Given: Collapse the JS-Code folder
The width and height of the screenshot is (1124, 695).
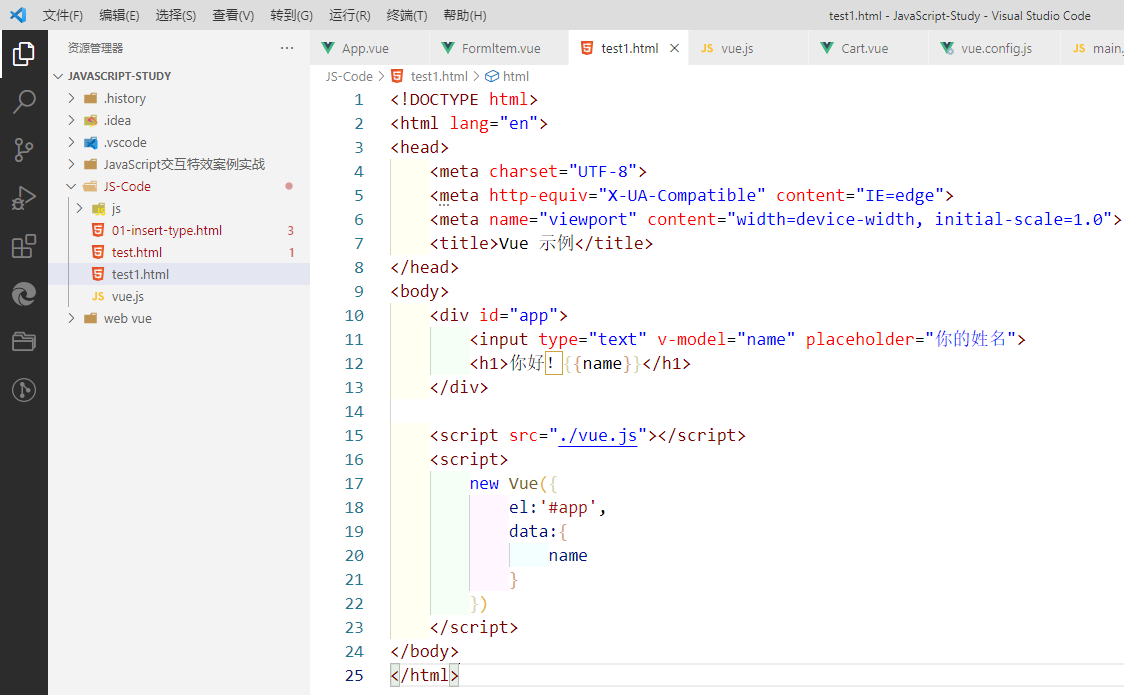Looking at the screenshot, I should click(71, 186).
